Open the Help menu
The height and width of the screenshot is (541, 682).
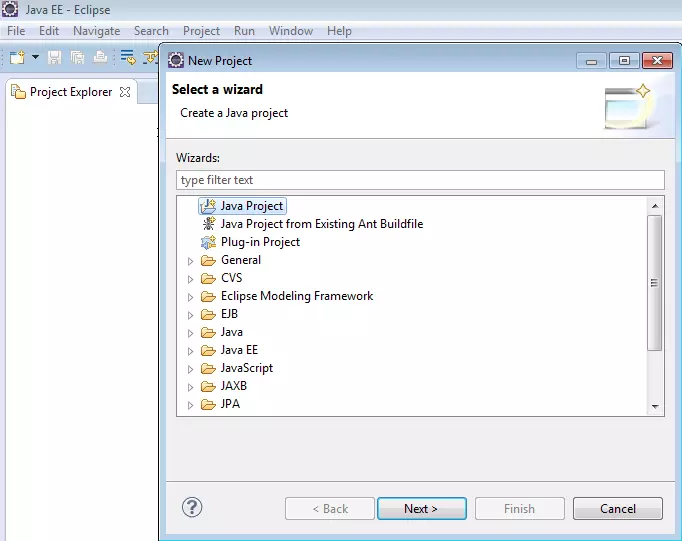[339, 31]
